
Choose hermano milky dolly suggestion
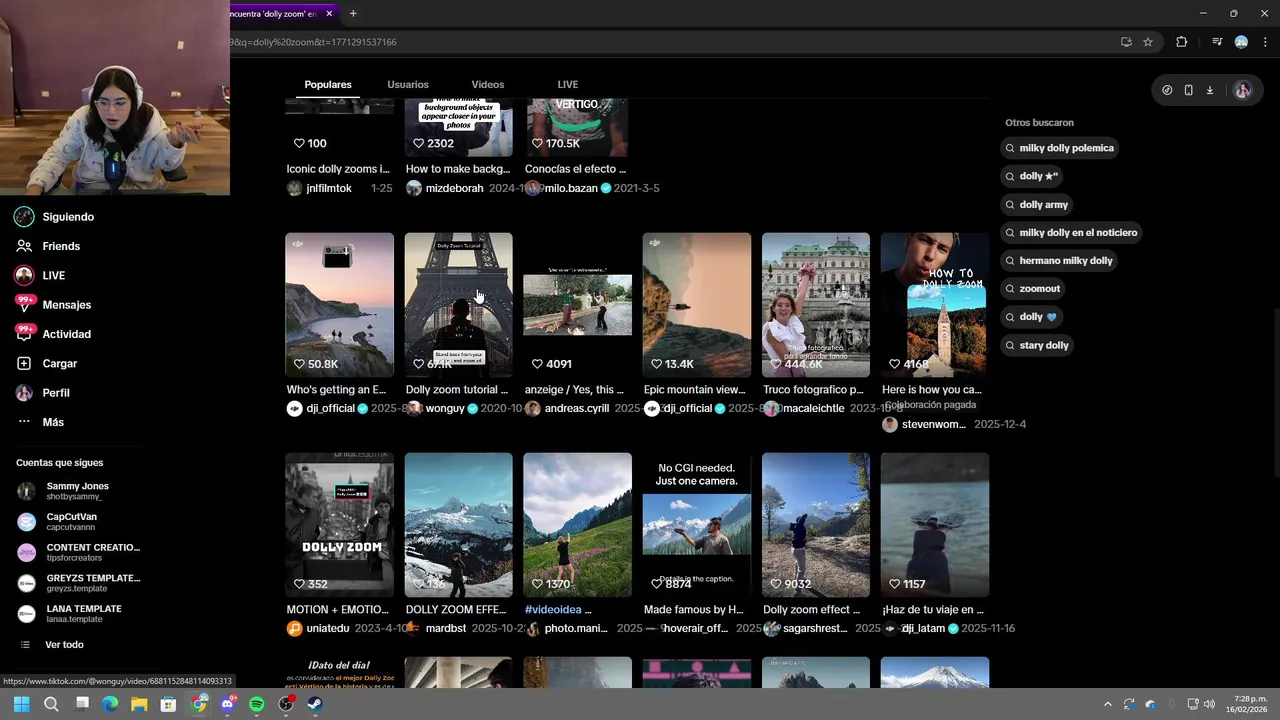click(x=1060, y=261)
